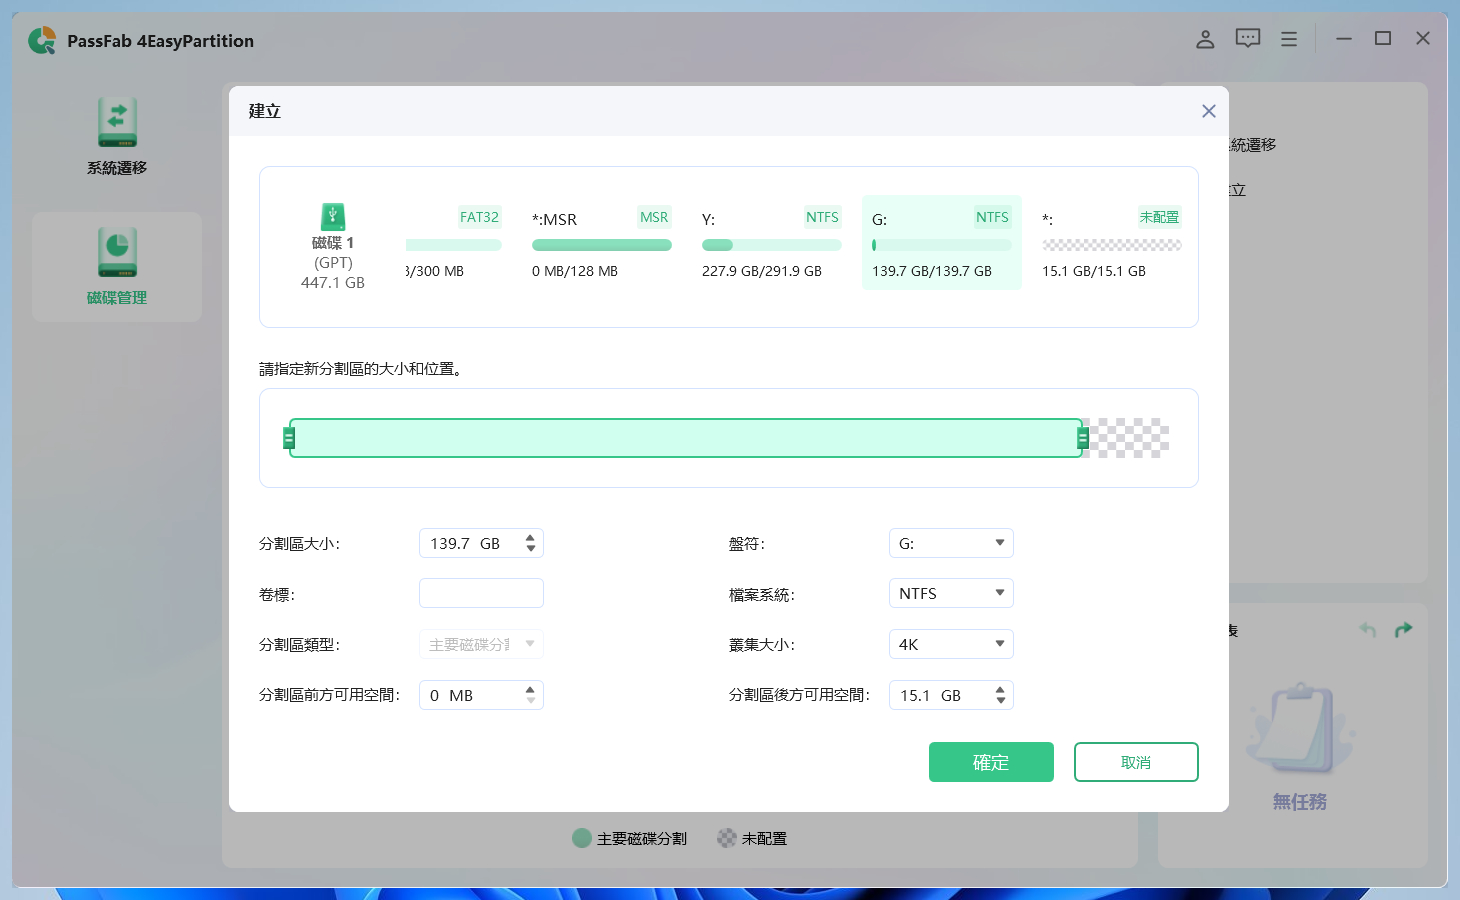The height and width of the screenshot is (900, 1460).
Task: Increase 分割區大小 with its up stepper
Action: click(x=530, y=537)
